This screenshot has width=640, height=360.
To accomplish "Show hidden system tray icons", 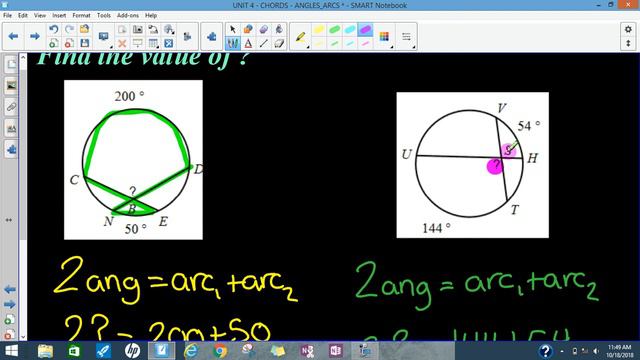I will tap(562, 351).
